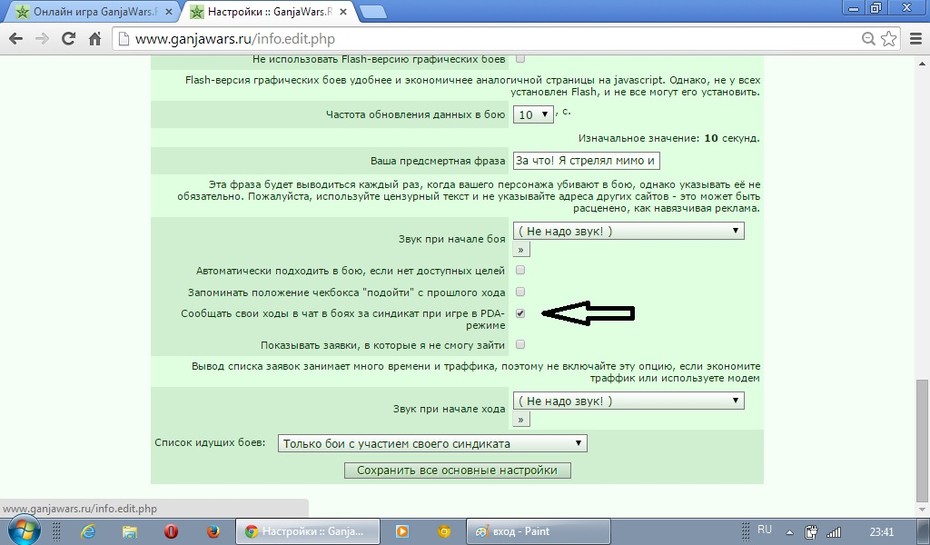Image resolution: width=930 pixels, height=545 pixels.
Task: Click the zoom magnifier icon in address bar
Action: tap(868, 39)
